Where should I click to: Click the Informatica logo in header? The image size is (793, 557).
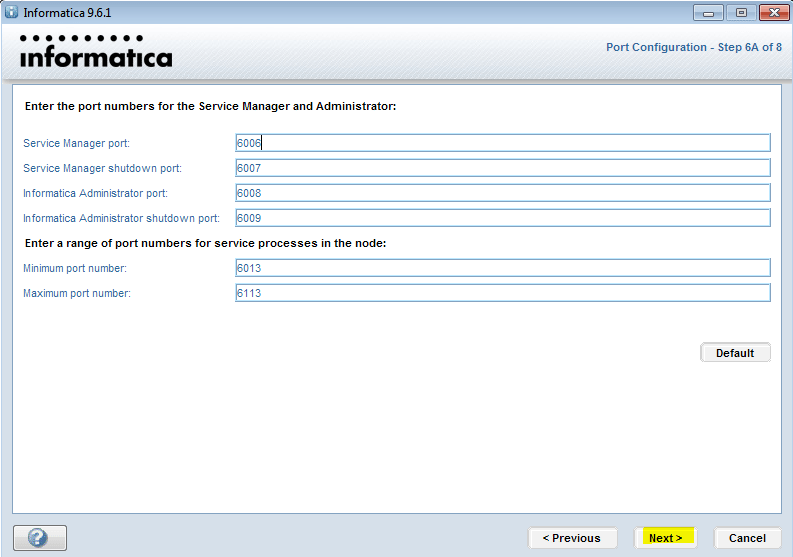point(96,51)
